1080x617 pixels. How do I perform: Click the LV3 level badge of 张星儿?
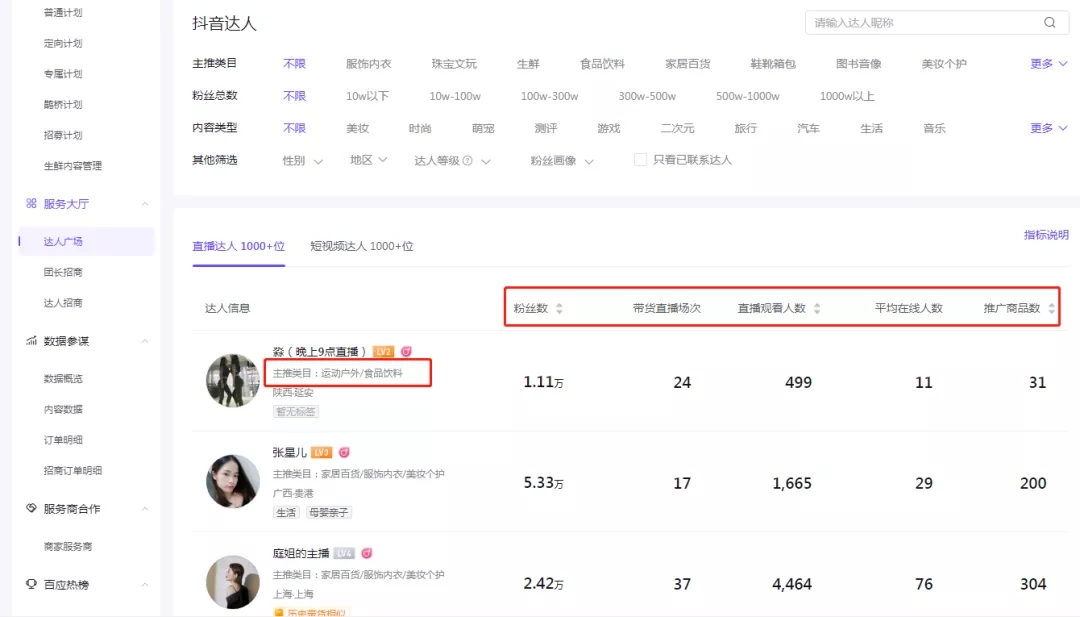(321, 452)
